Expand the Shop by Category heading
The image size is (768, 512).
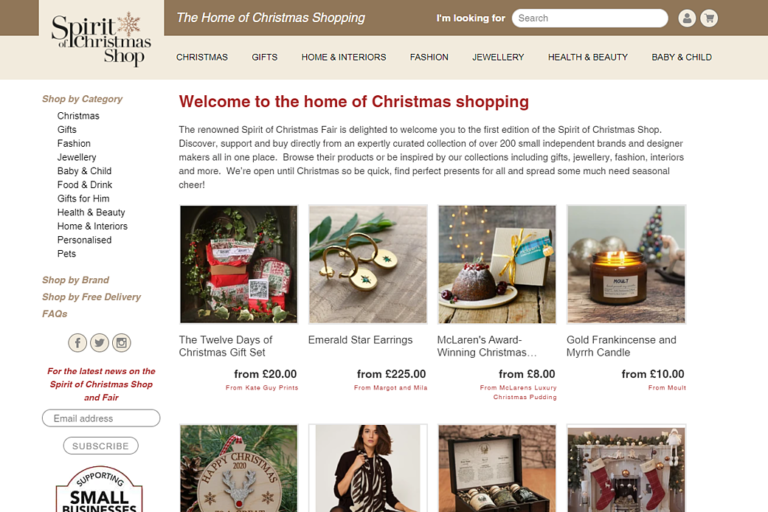click(82, 99)
